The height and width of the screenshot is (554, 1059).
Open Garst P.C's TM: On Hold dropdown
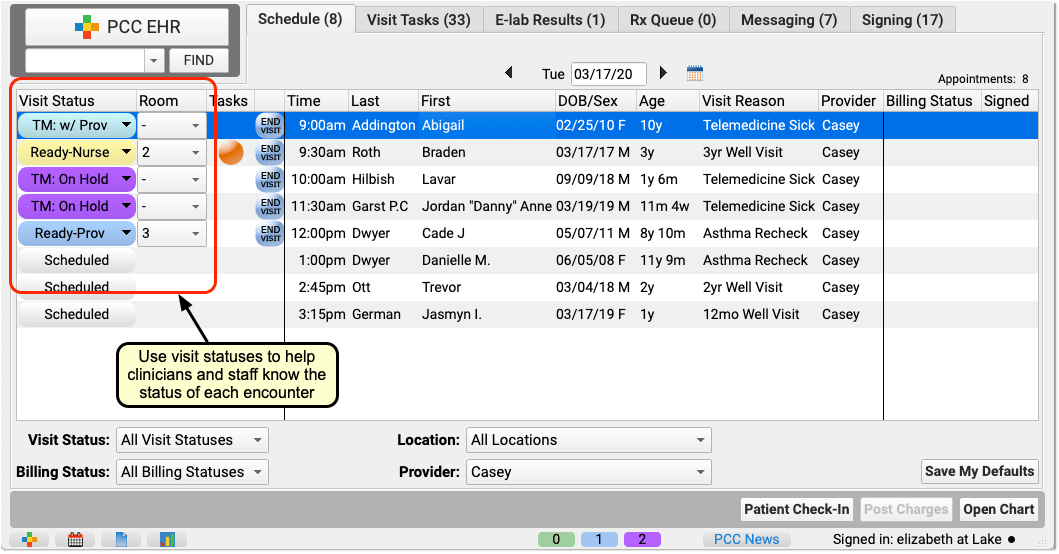76,207
